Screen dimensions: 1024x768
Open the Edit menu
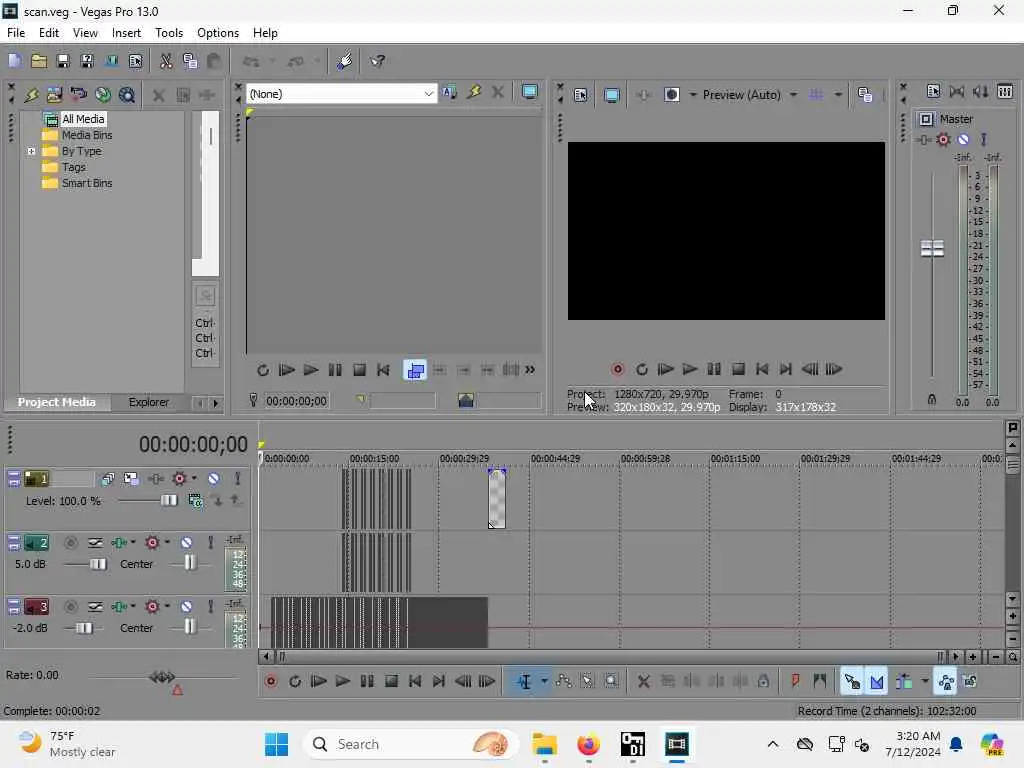(49, 33)
